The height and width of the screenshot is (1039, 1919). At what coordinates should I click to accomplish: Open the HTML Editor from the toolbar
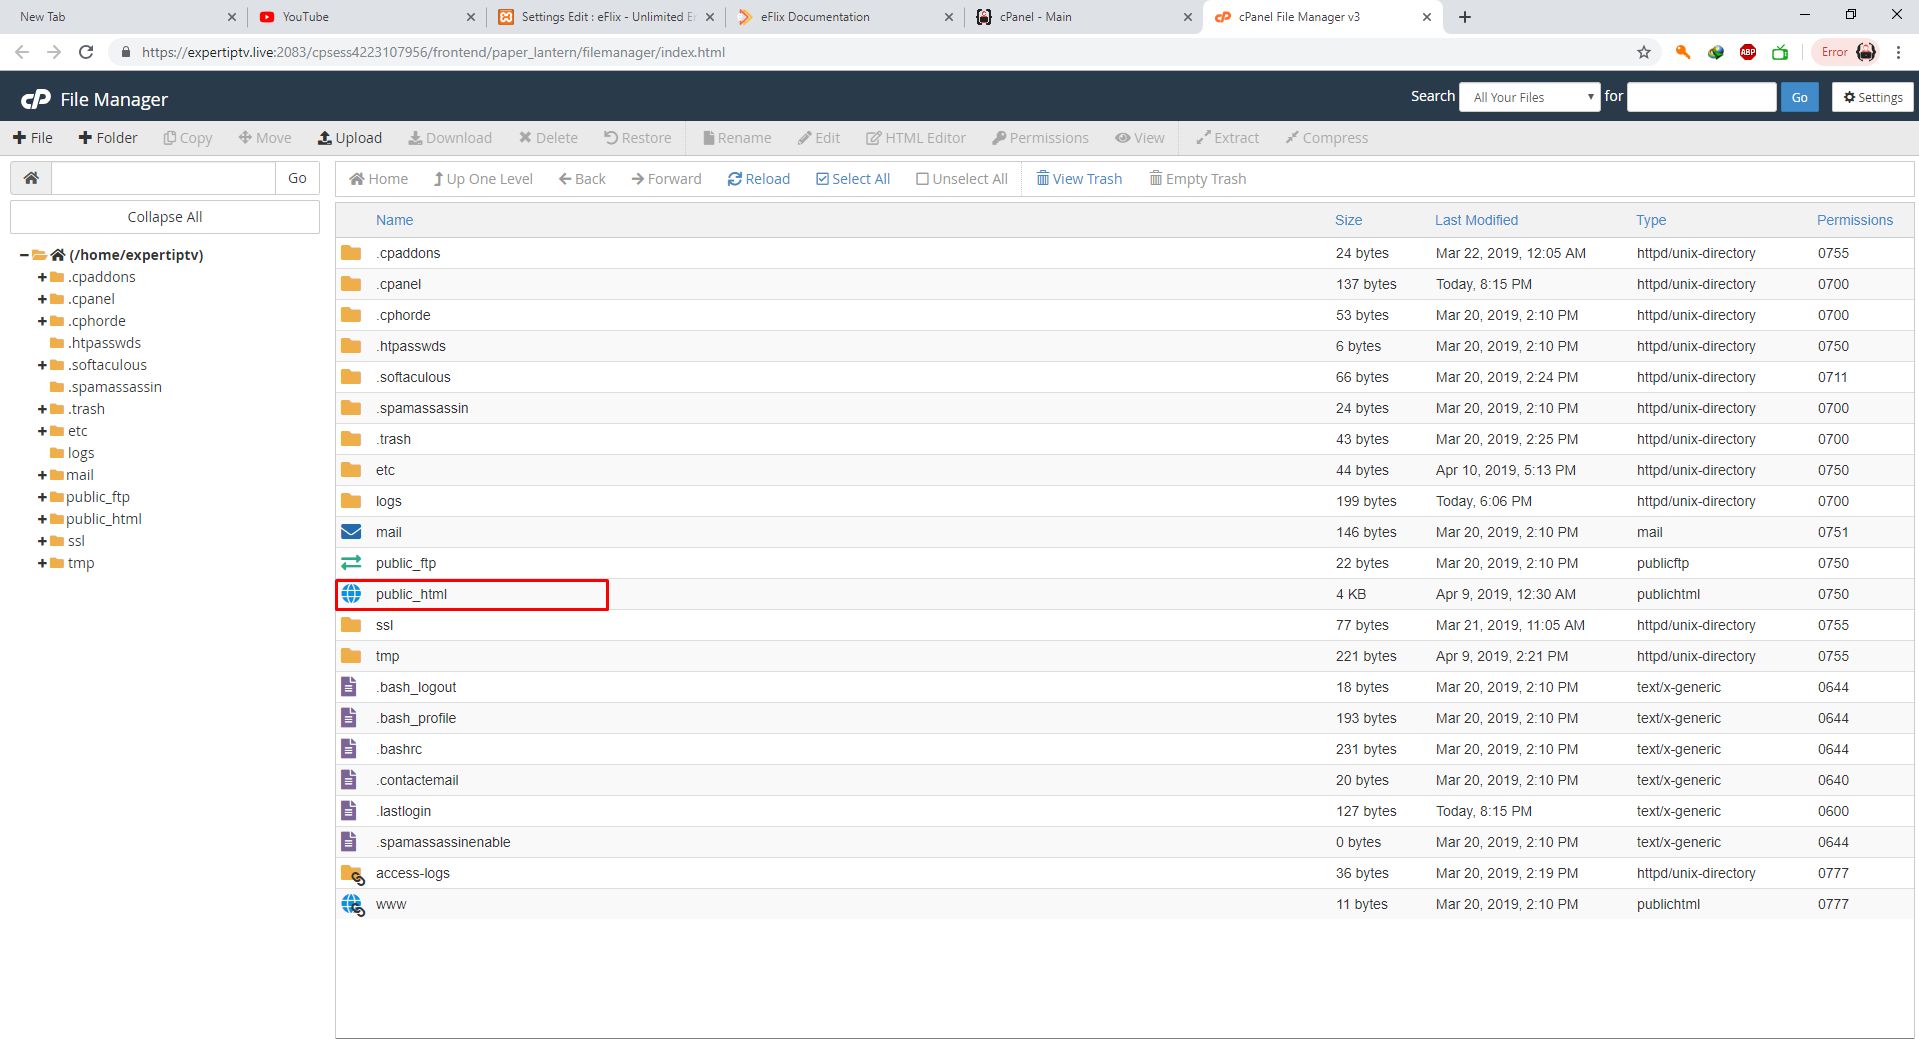tap(916, 138)
